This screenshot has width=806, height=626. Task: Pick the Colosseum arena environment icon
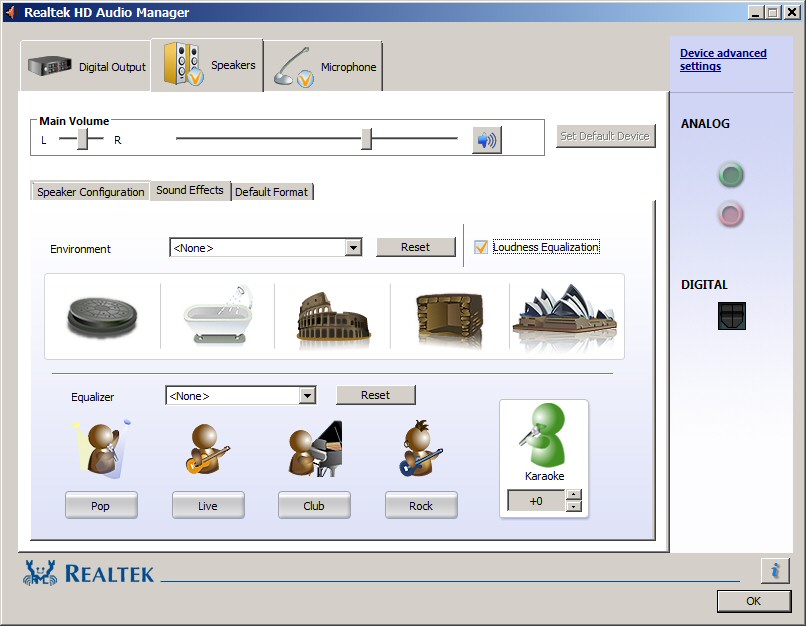coord(334,316)
